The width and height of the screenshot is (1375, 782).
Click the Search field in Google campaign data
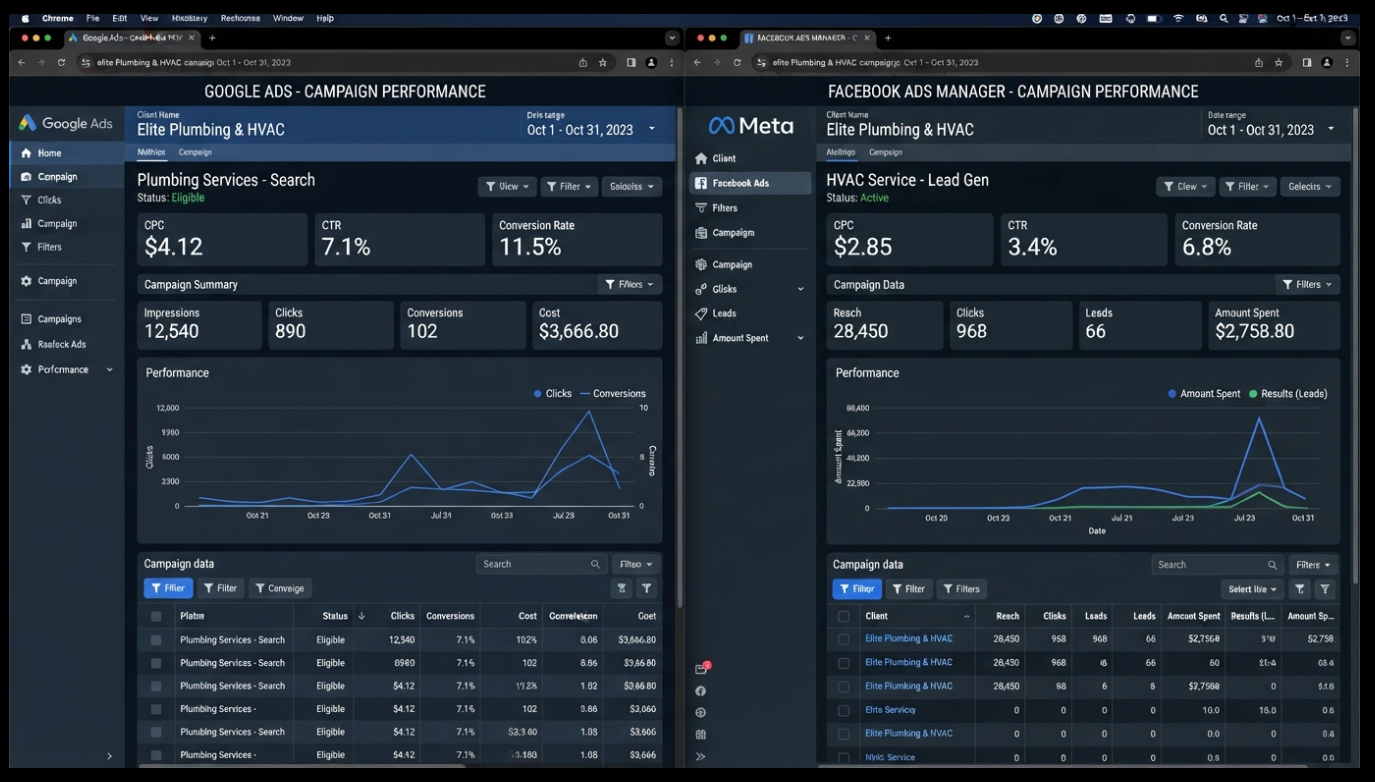coord(541,564)
